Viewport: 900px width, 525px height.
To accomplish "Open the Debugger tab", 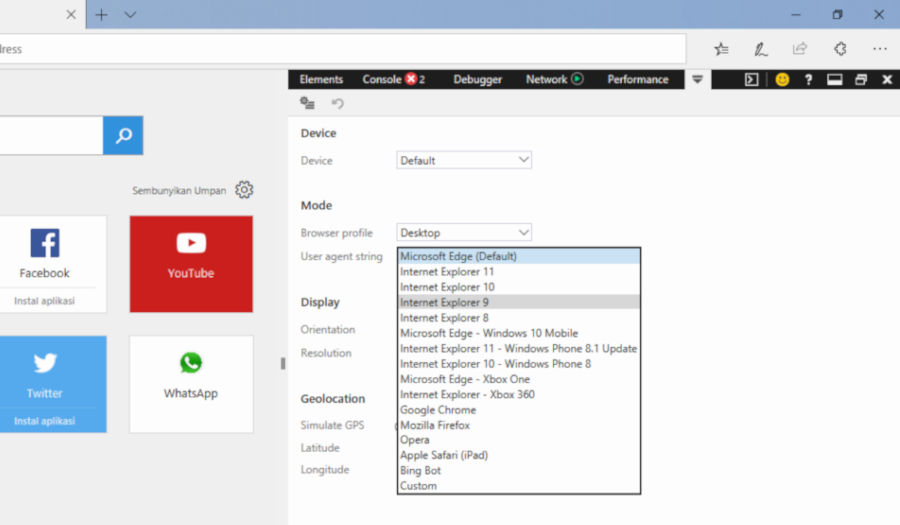I will click(x=478, y=79).
